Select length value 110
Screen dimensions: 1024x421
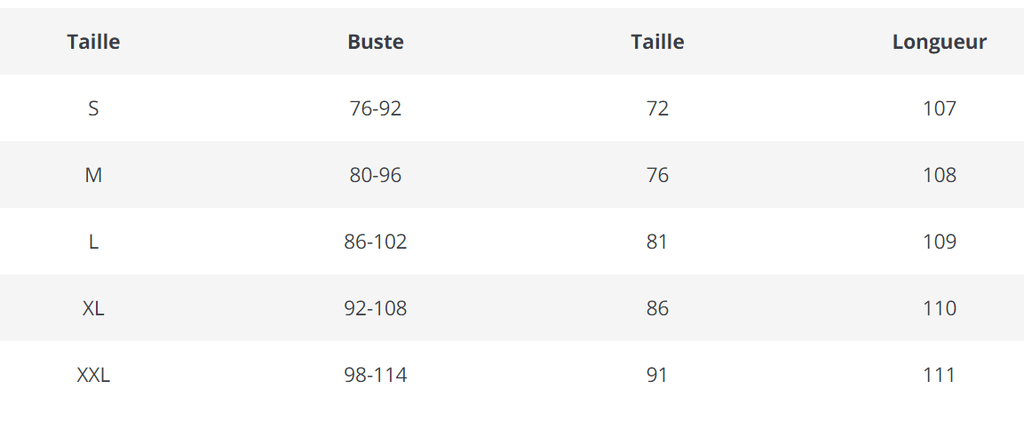click(x=940, y=308)
